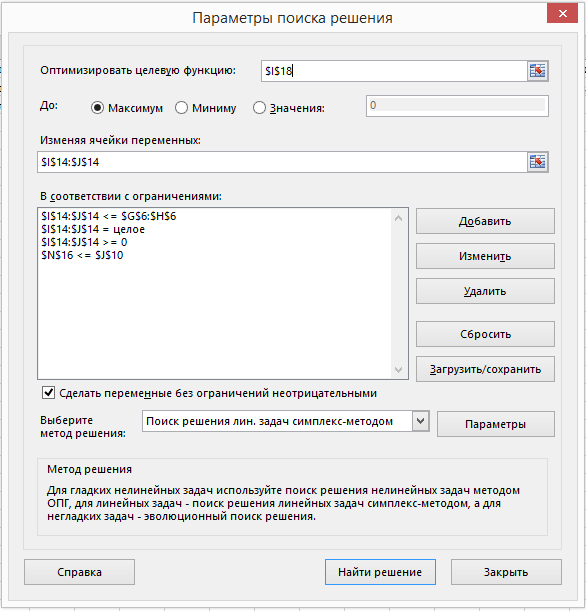Click range selector icon for objective cell

537,71
